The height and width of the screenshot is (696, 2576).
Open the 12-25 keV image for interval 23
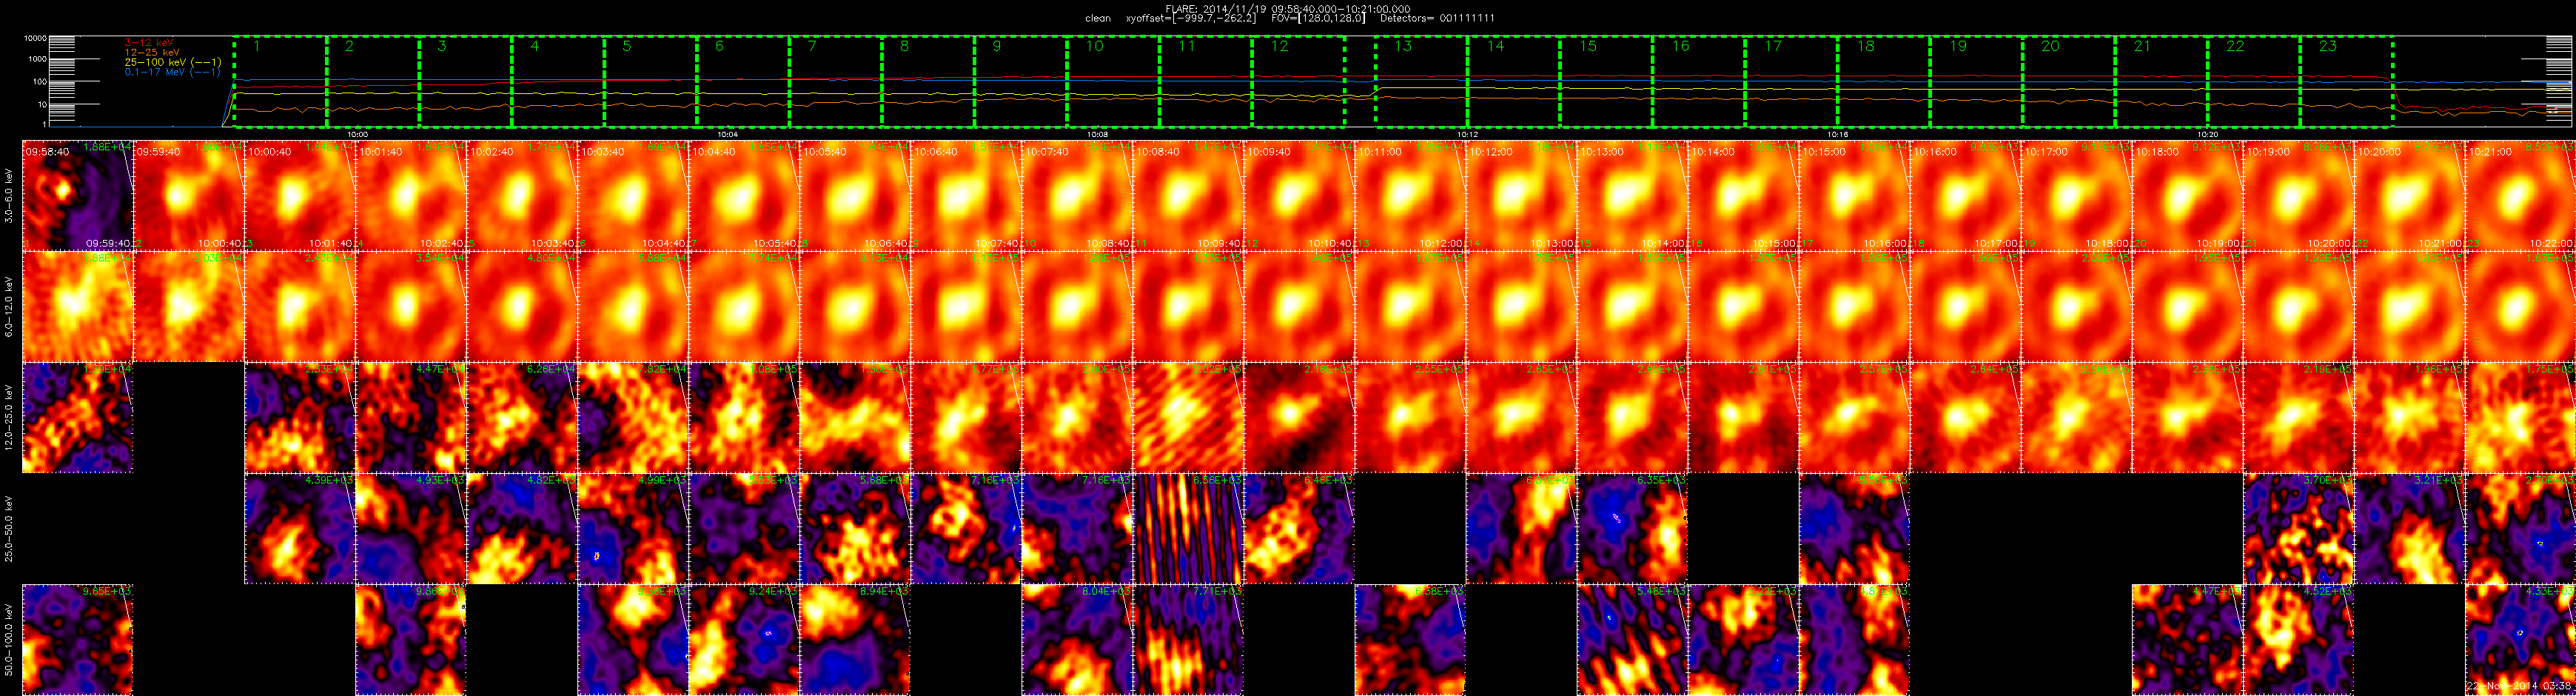(2520, 417)
